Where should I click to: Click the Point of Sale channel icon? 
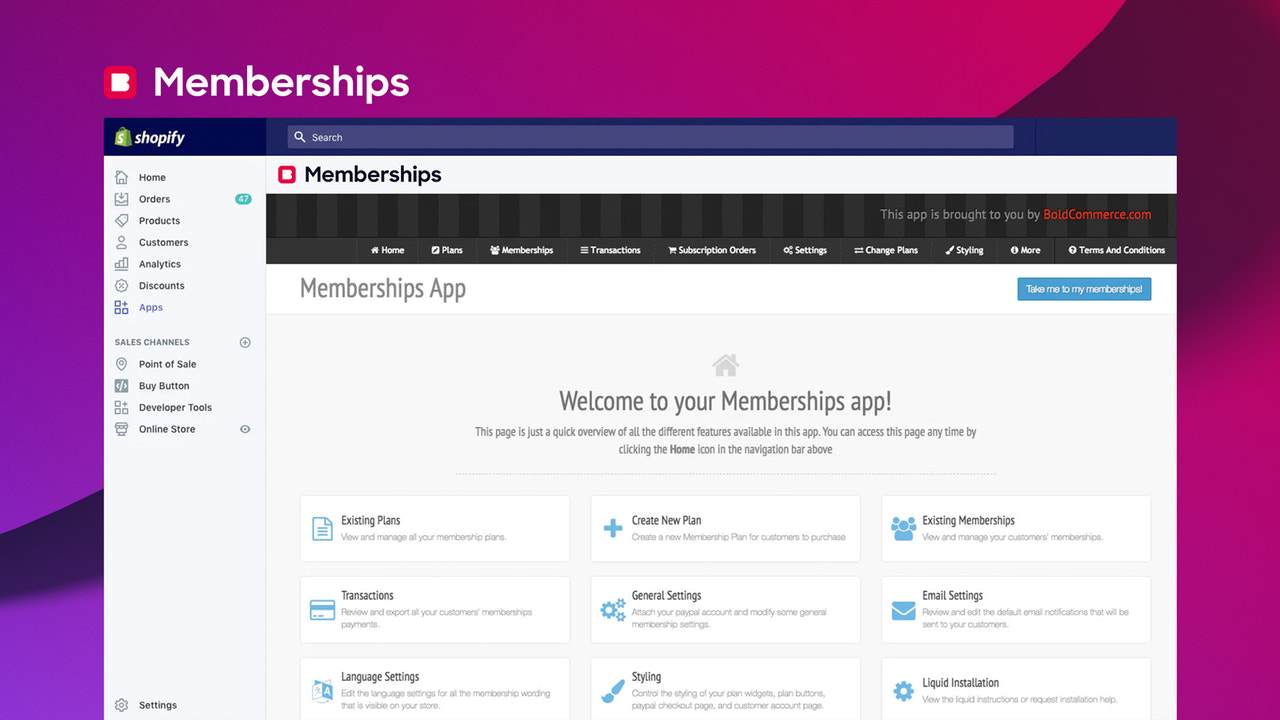[x=121, y=364]
